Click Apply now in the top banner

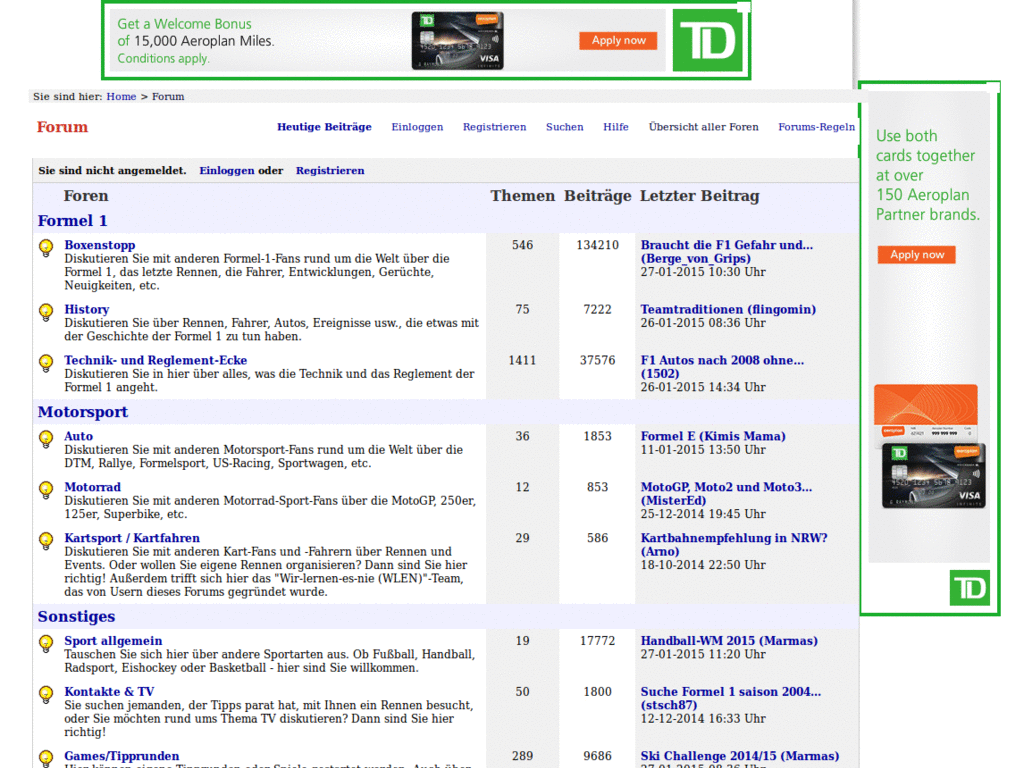(618, 40)
